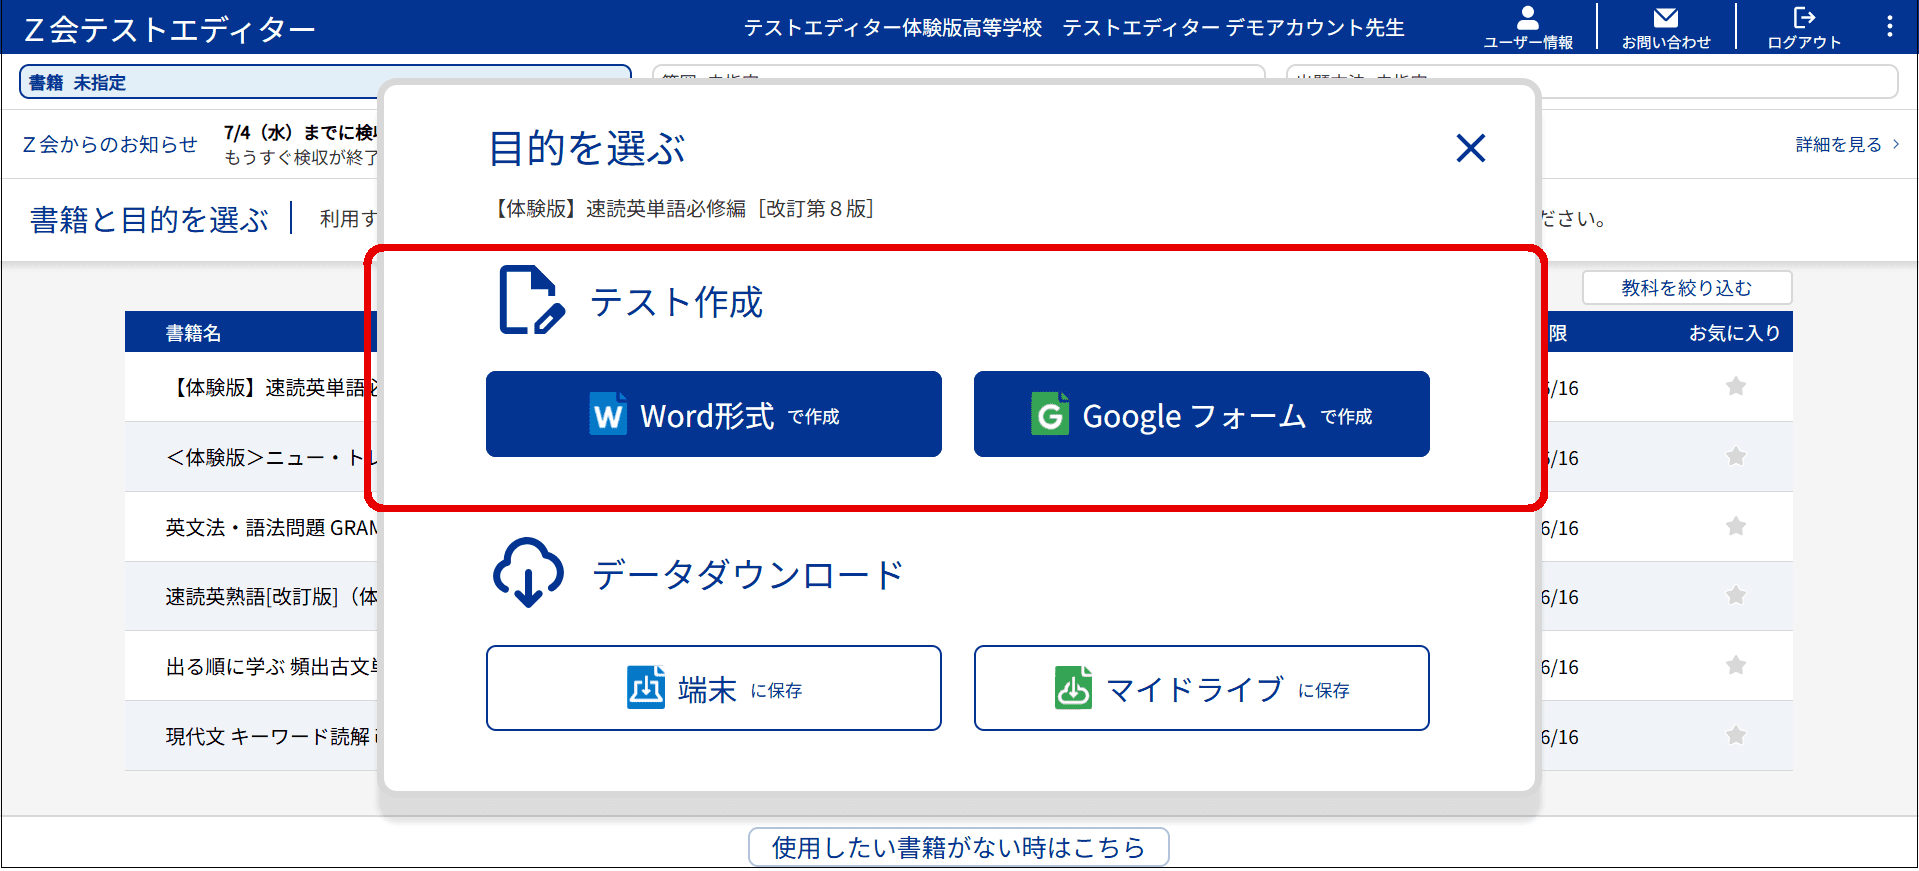1919x871 pixels.
Task: Close the purpose selection dialog
Action: point(1470,148)
